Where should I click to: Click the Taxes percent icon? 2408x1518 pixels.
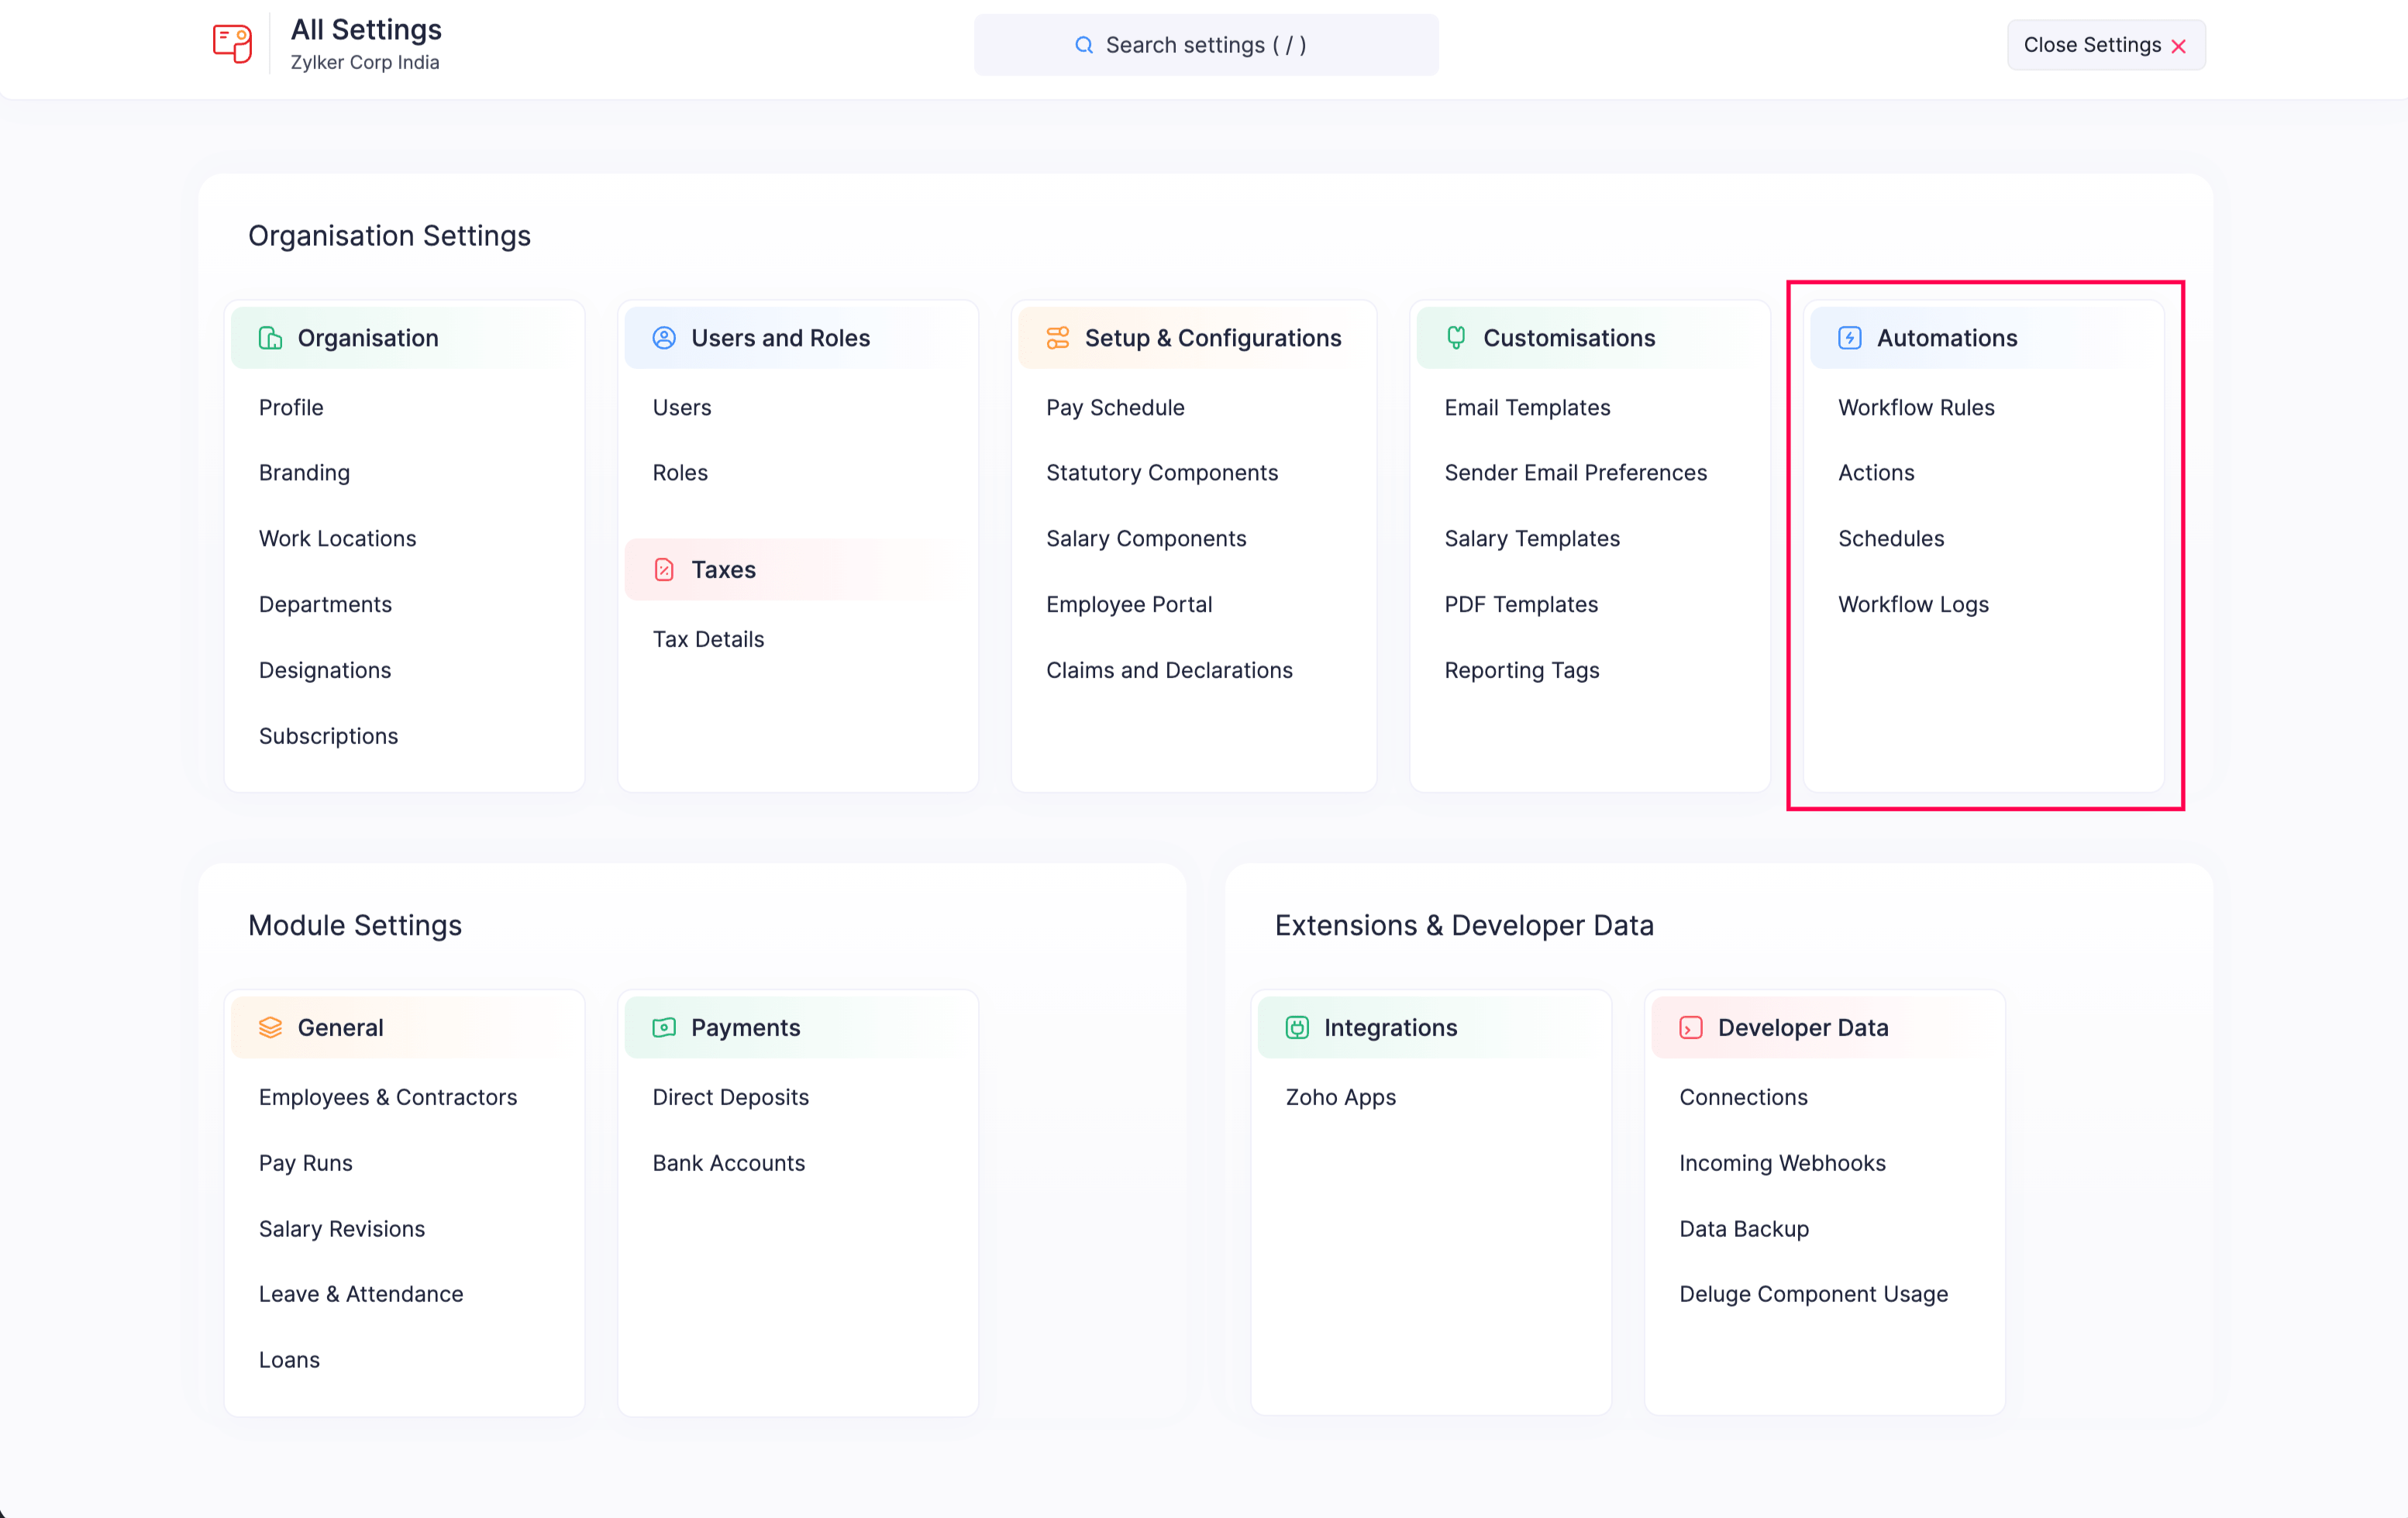pyautogui.click(x=664, y=570)
